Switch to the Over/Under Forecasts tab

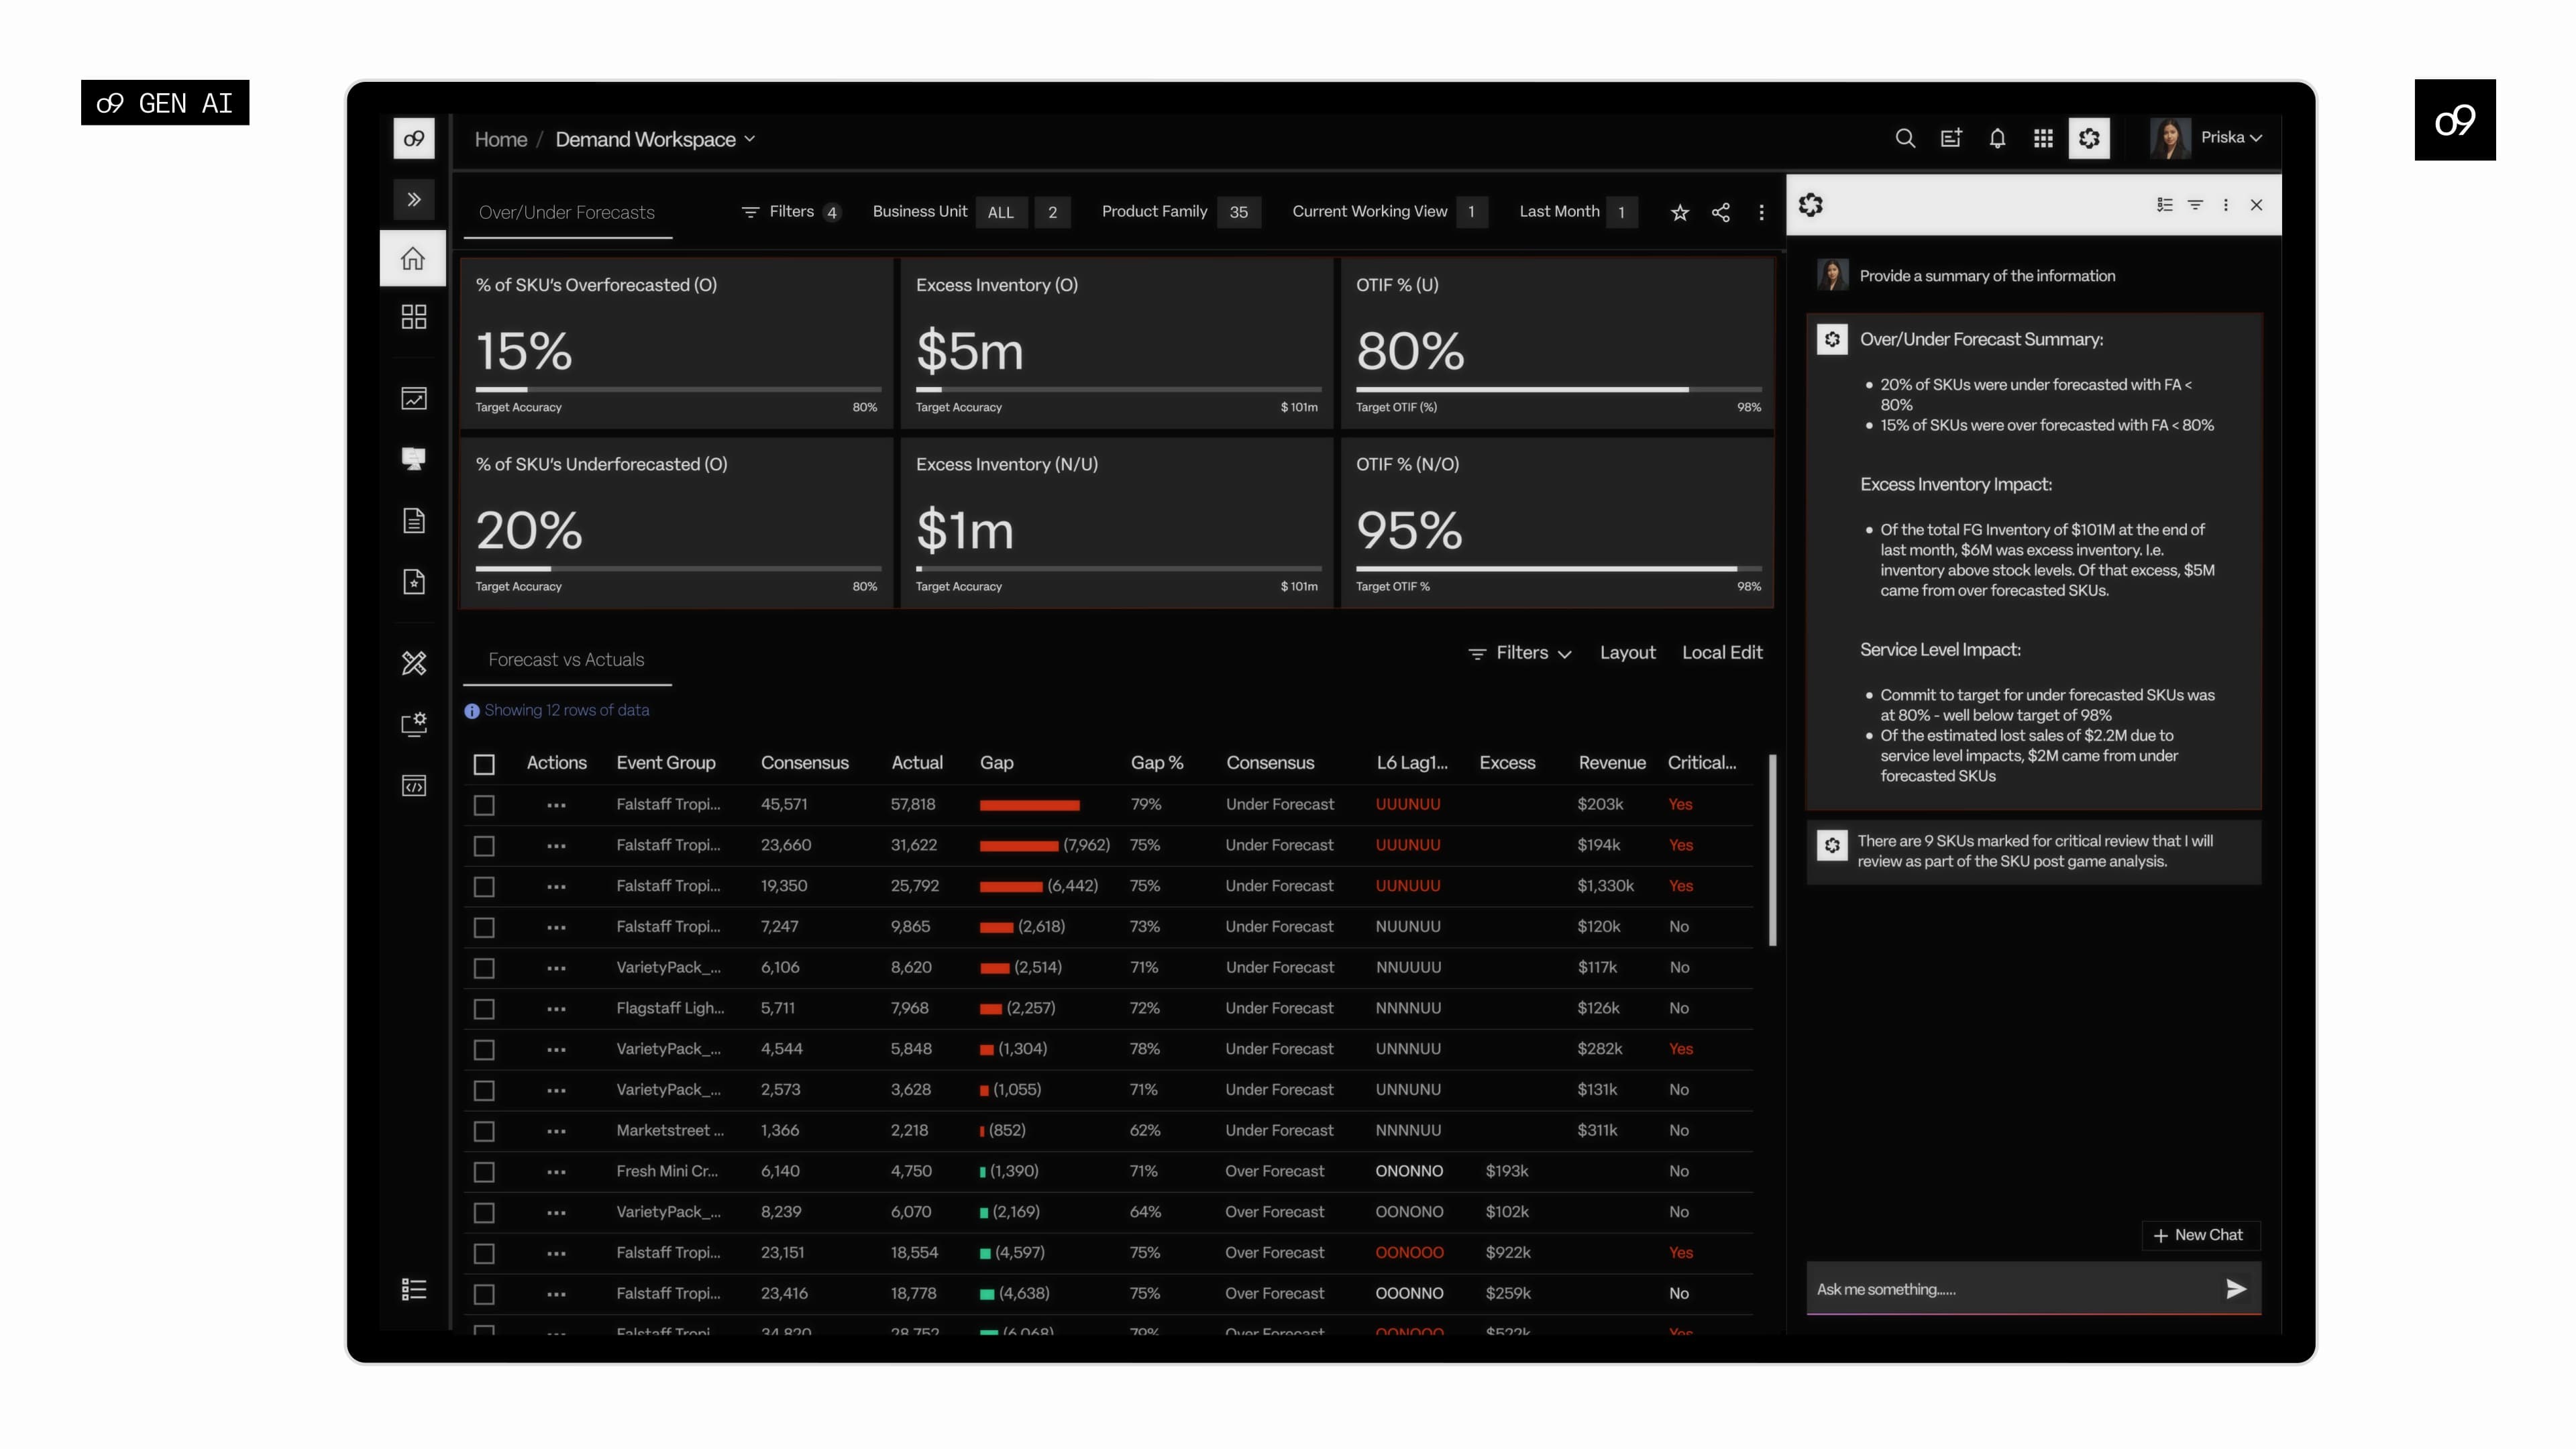click(x=566, y=212)
